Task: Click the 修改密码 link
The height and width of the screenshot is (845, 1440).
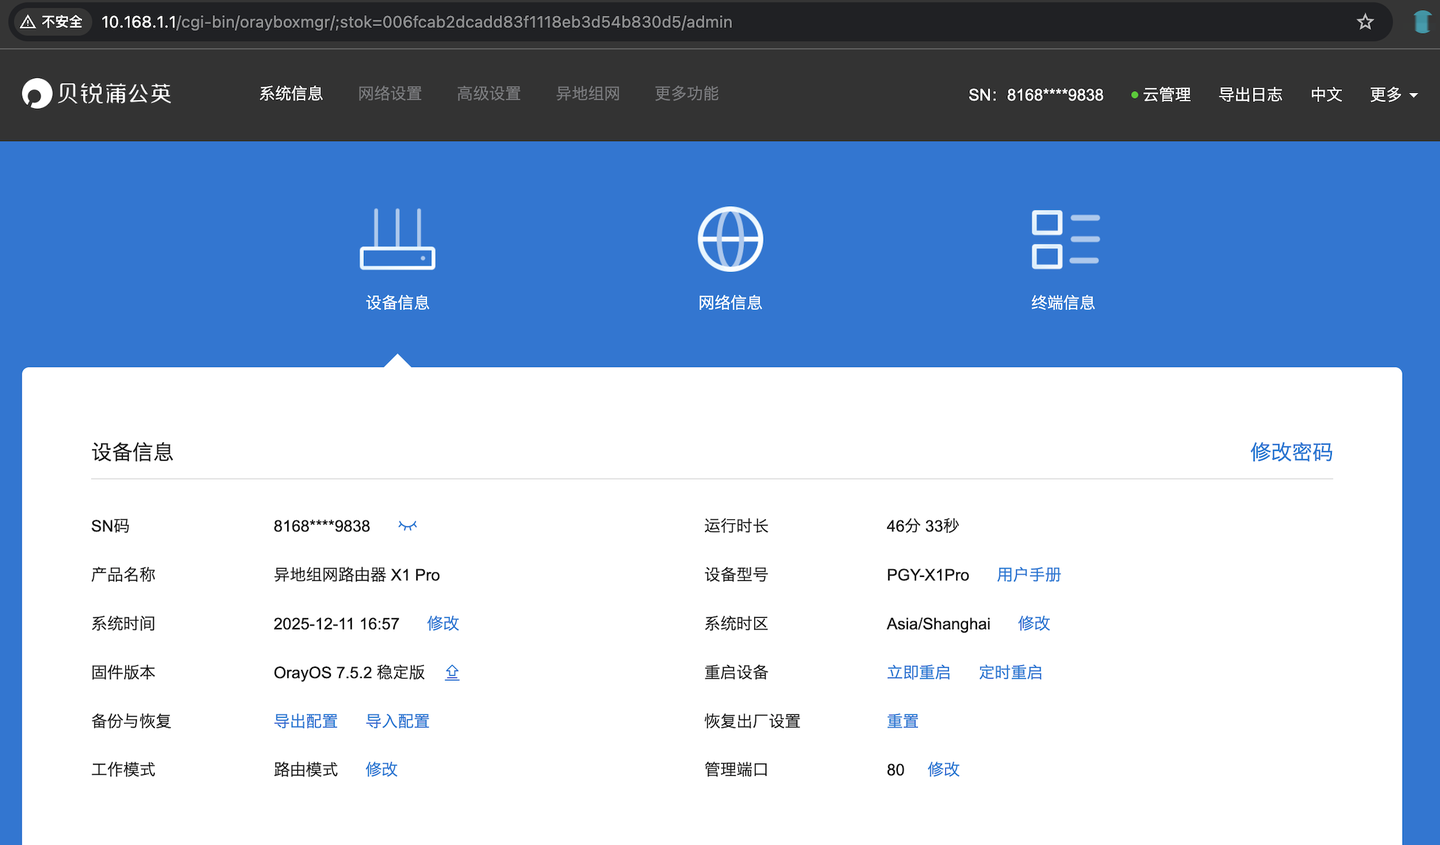Action: [1291, 452]
